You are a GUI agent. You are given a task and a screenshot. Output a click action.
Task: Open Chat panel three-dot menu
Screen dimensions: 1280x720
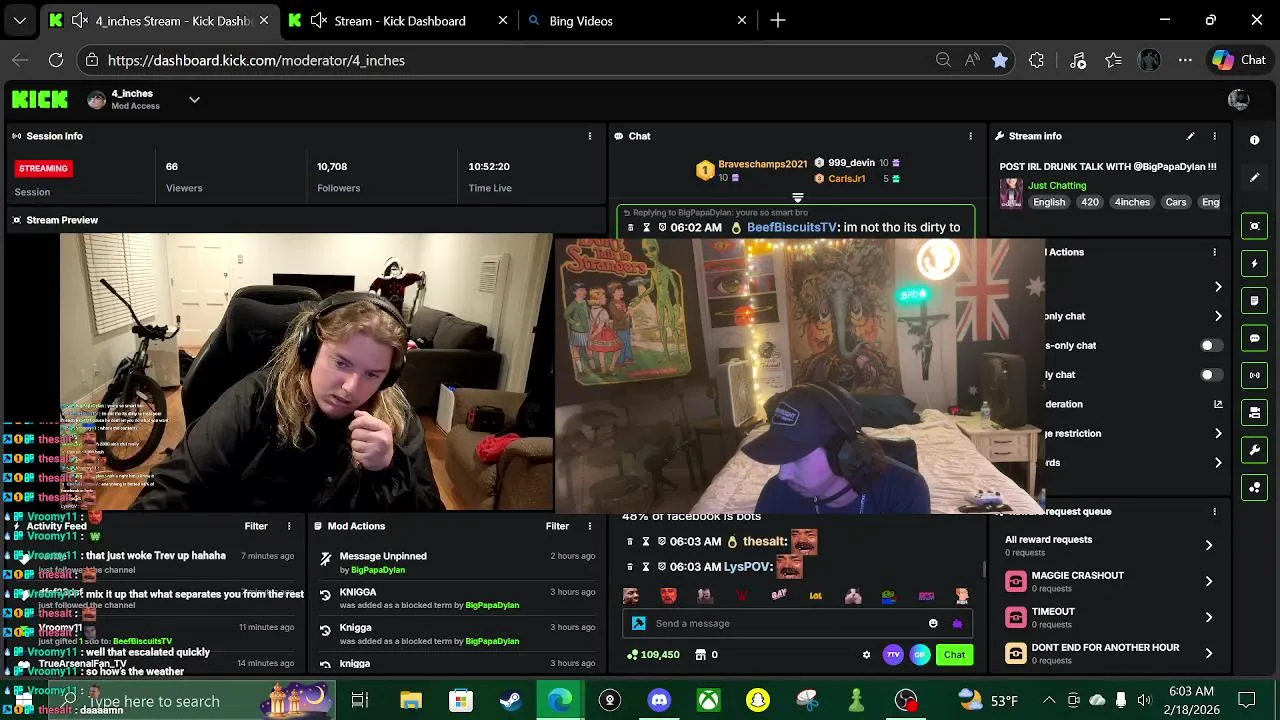click(970, 136)
